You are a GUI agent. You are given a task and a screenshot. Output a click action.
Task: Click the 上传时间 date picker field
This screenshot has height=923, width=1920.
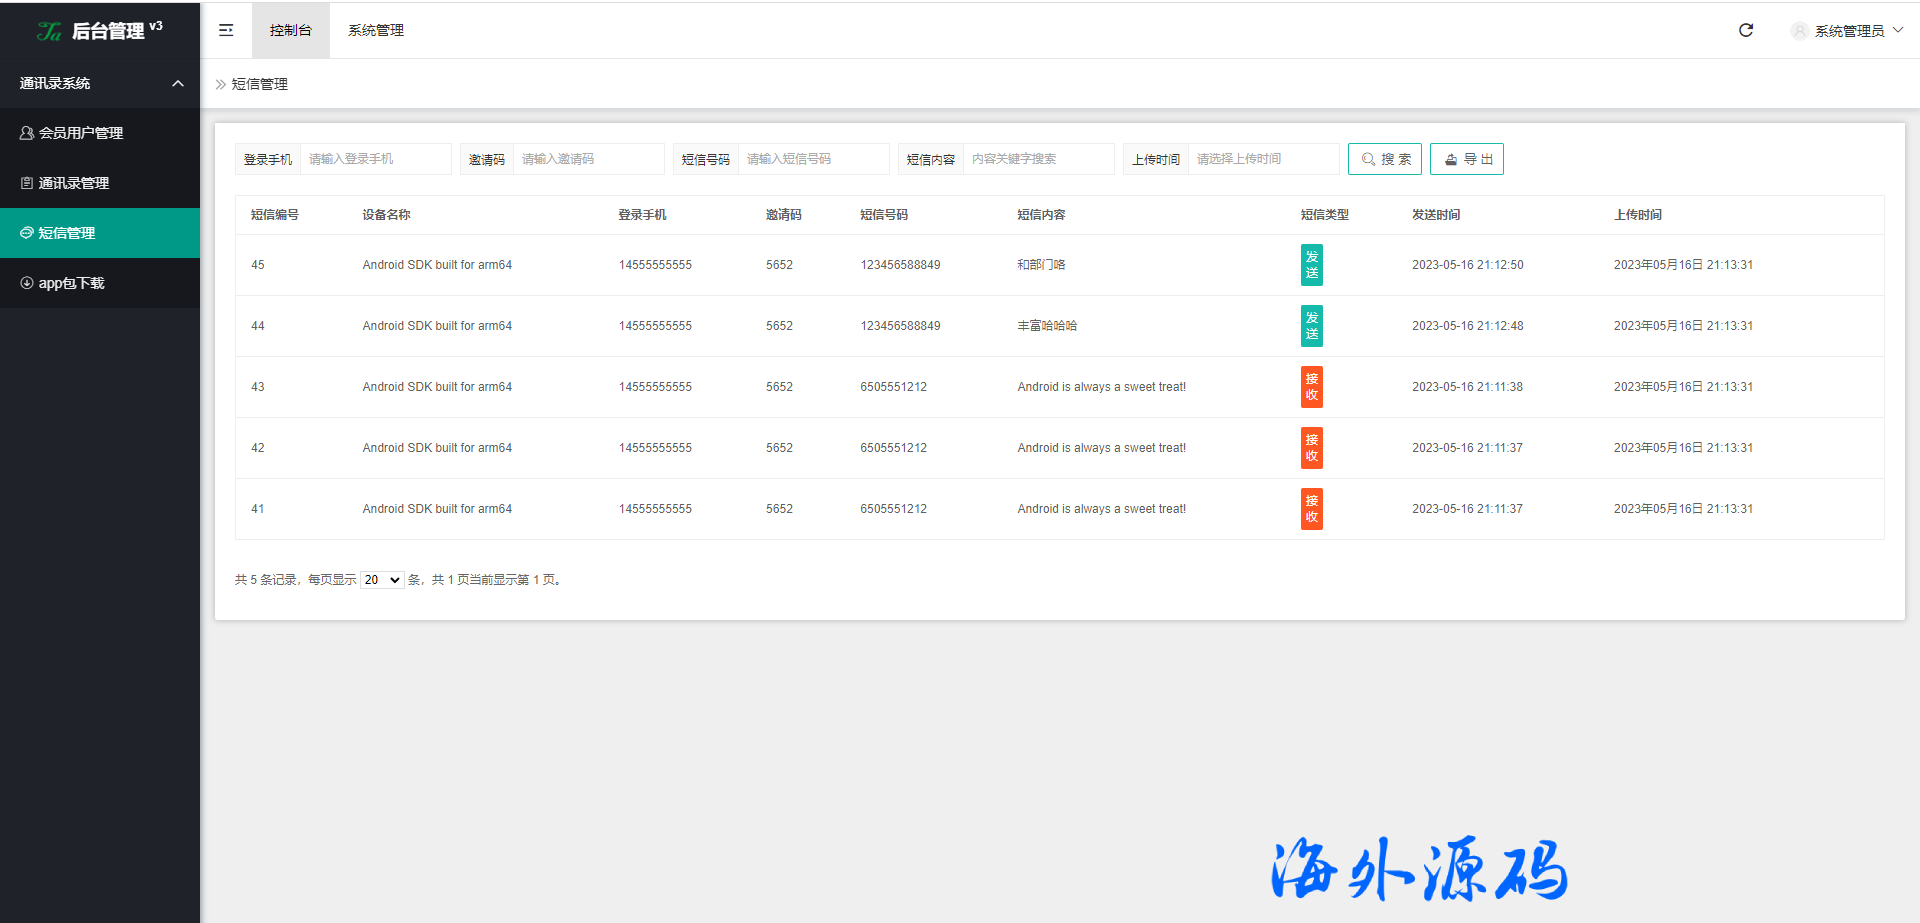[1262, 159]
